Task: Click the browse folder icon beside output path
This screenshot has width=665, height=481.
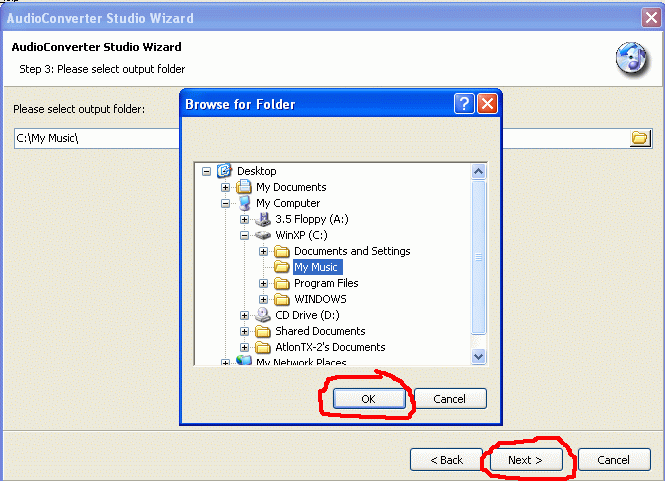Action: click(640, 138)
